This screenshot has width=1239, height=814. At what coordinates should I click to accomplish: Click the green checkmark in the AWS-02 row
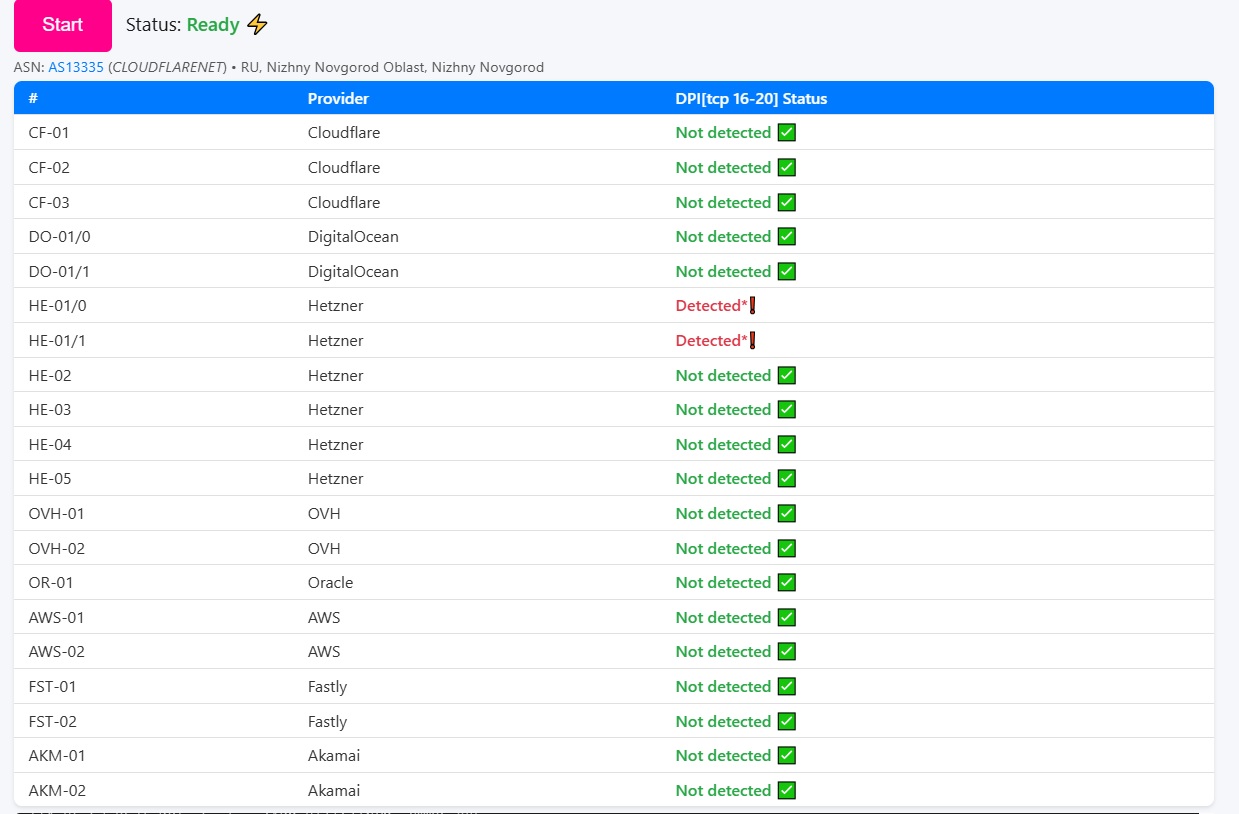[x=787, y=651]
